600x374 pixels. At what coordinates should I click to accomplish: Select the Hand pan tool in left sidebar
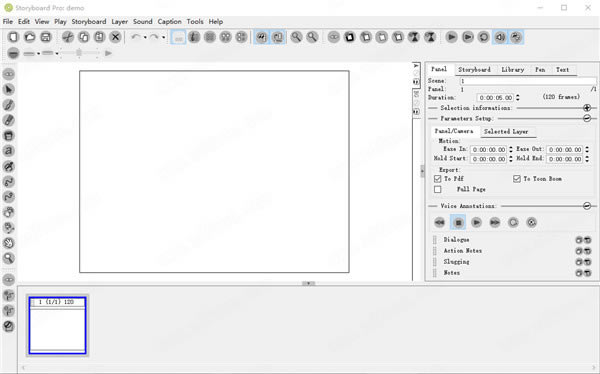pos(8,243)
